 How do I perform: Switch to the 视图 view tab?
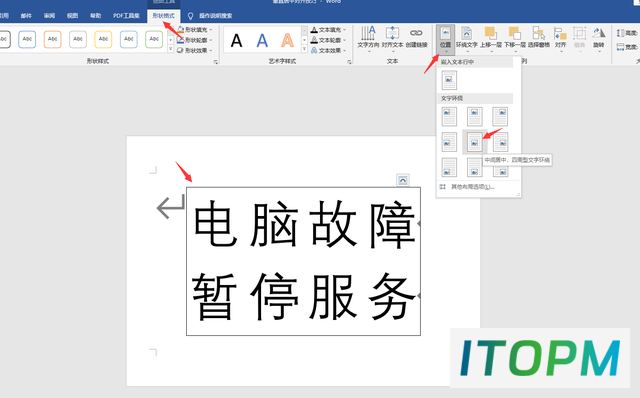[72, 16]
